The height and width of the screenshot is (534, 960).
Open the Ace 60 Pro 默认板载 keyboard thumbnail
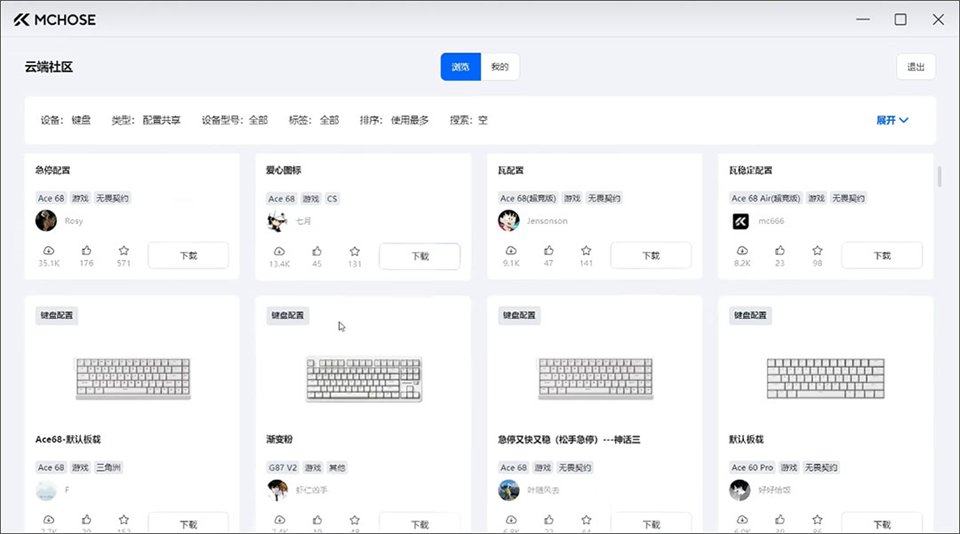(826, 378)
